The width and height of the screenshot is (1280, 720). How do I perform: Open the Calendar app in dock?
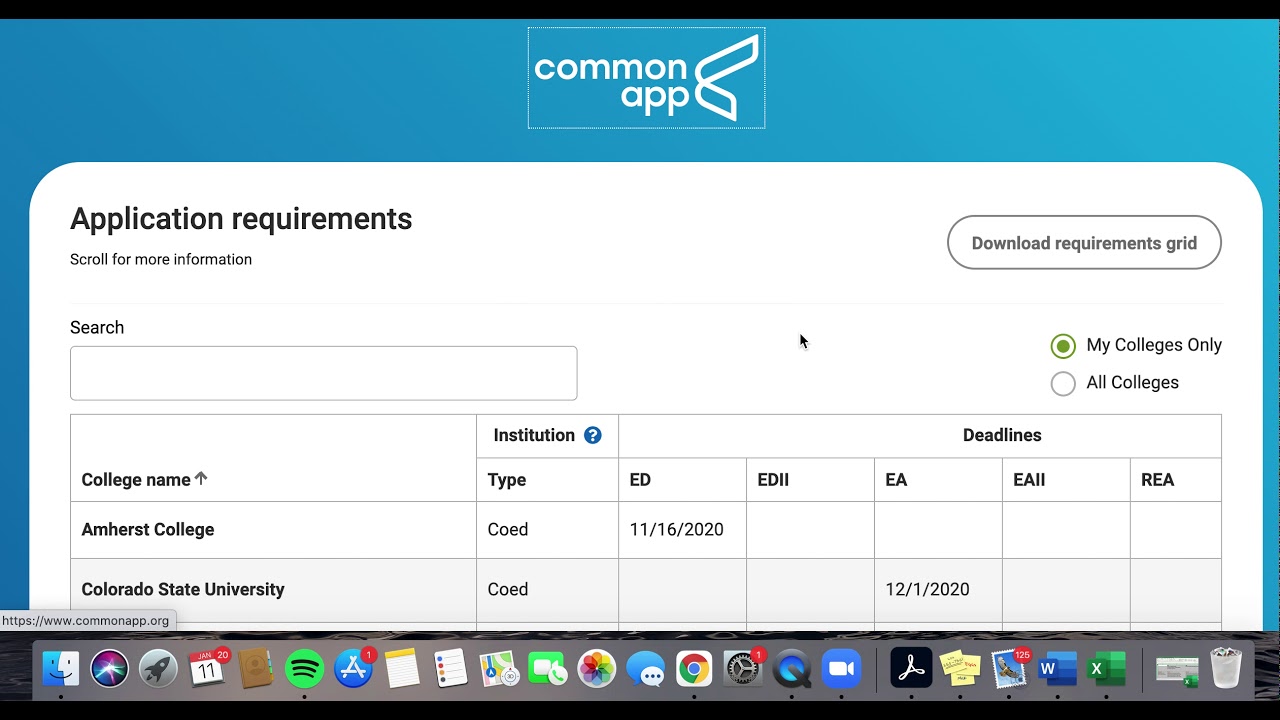coord(207,668)
